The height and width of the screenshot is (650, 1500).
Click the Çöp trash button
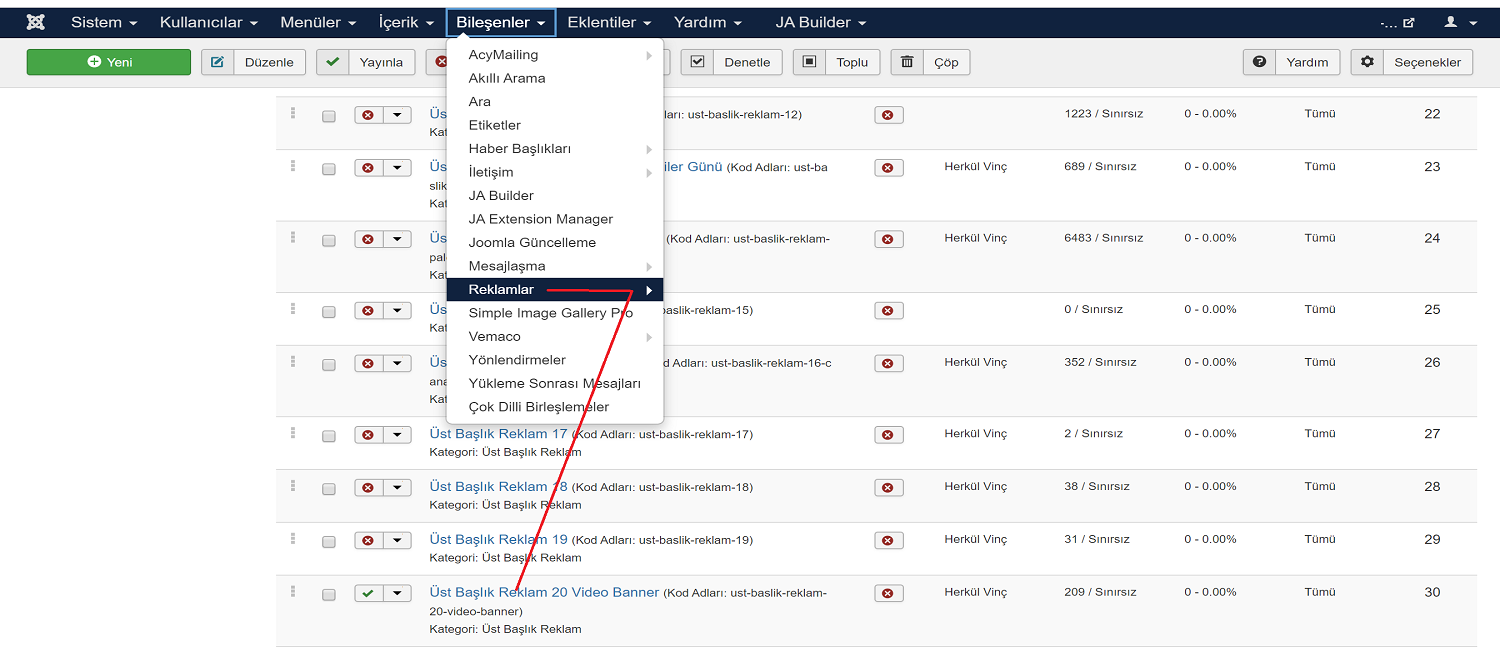930,62
